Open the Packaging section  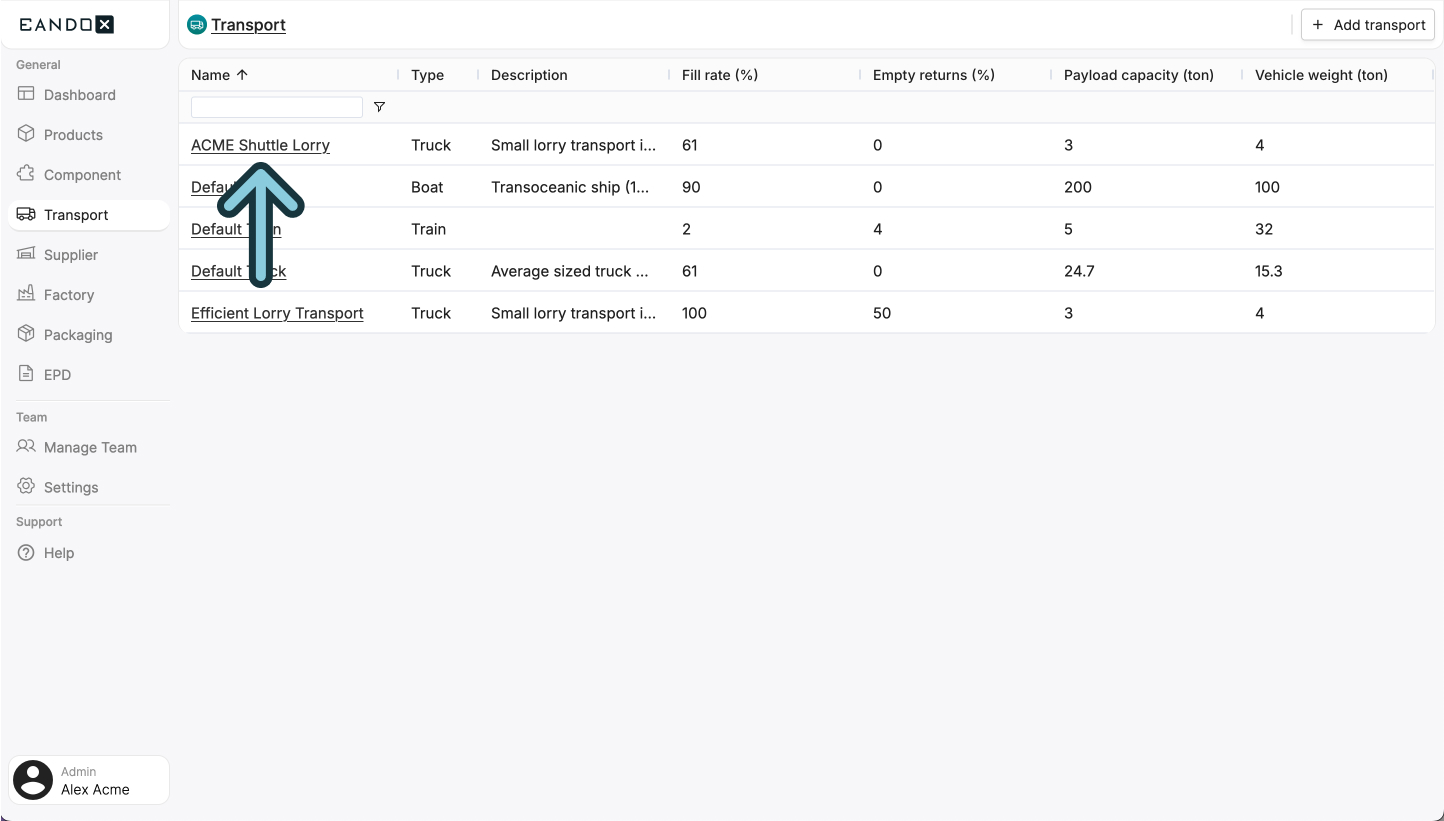click(x=25, y=334)
